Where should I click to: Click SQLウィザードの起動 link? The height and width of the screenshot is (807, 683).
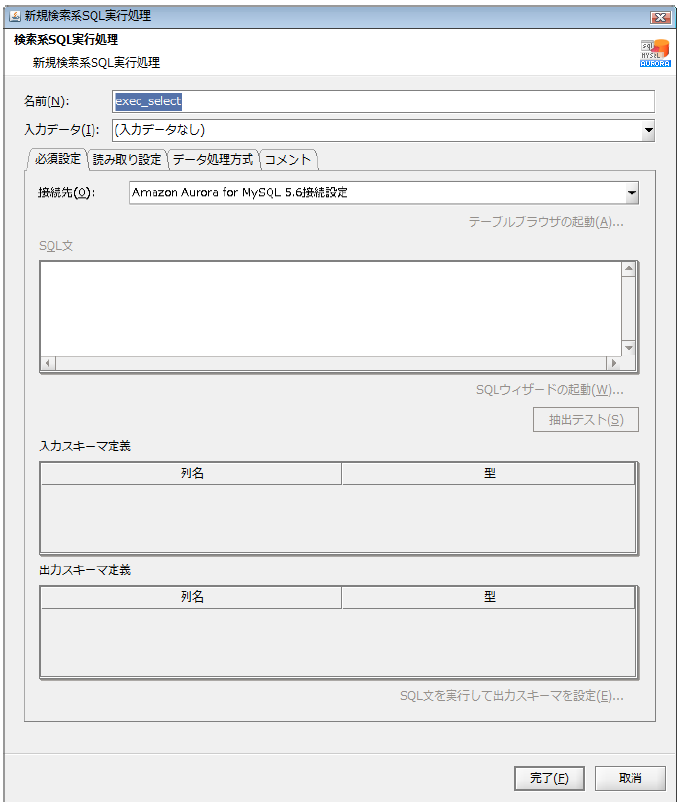click(x=549, y=390)
